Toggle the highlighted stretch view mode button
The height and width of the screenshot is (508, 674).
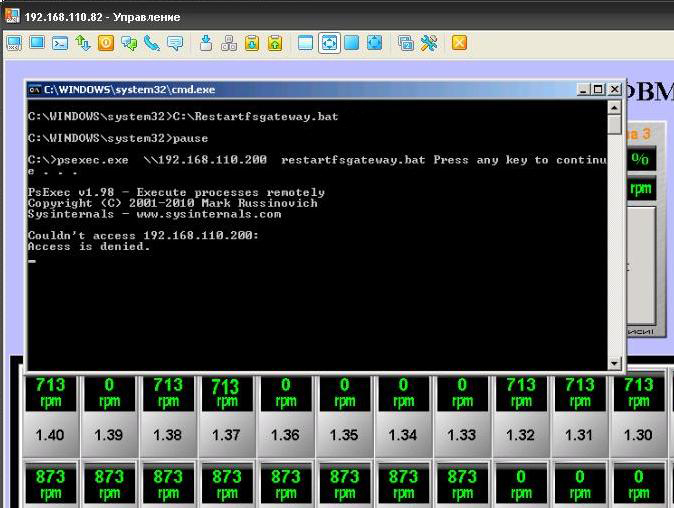[329, 43]
